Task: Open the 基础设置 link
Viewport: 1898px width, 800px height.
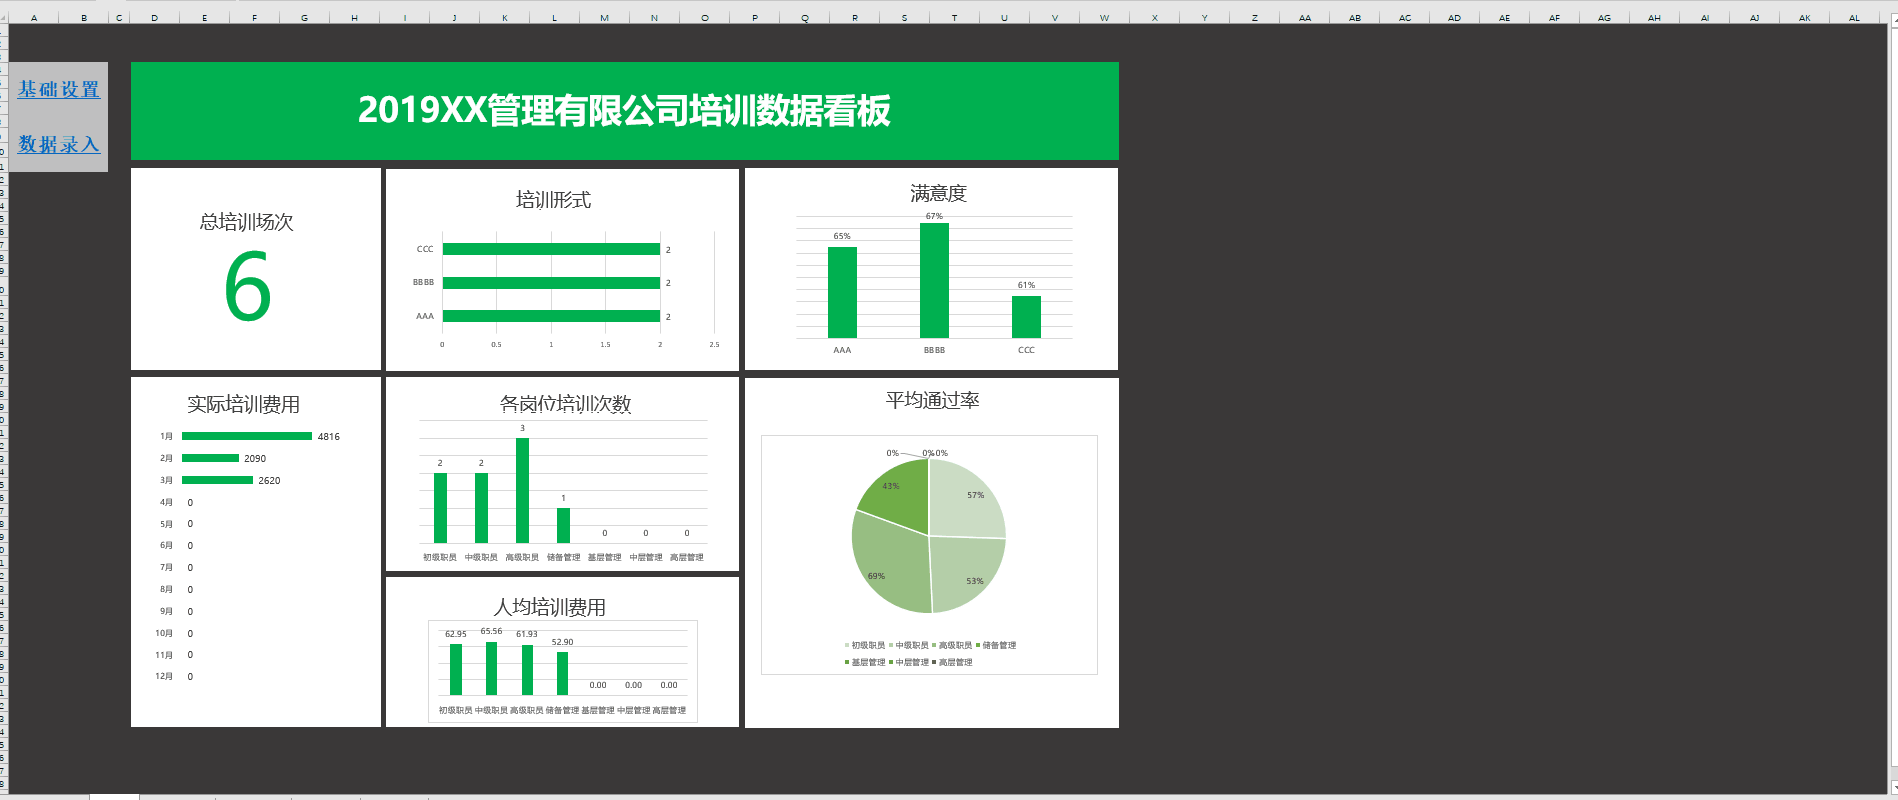Action: click(59, 90)
